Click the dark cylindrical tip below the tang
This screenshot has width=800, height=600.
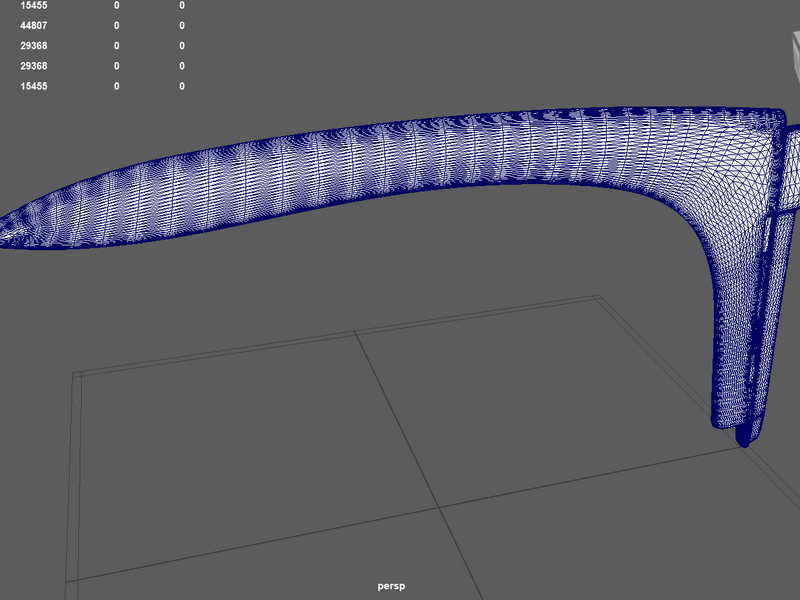click(744, 436)
